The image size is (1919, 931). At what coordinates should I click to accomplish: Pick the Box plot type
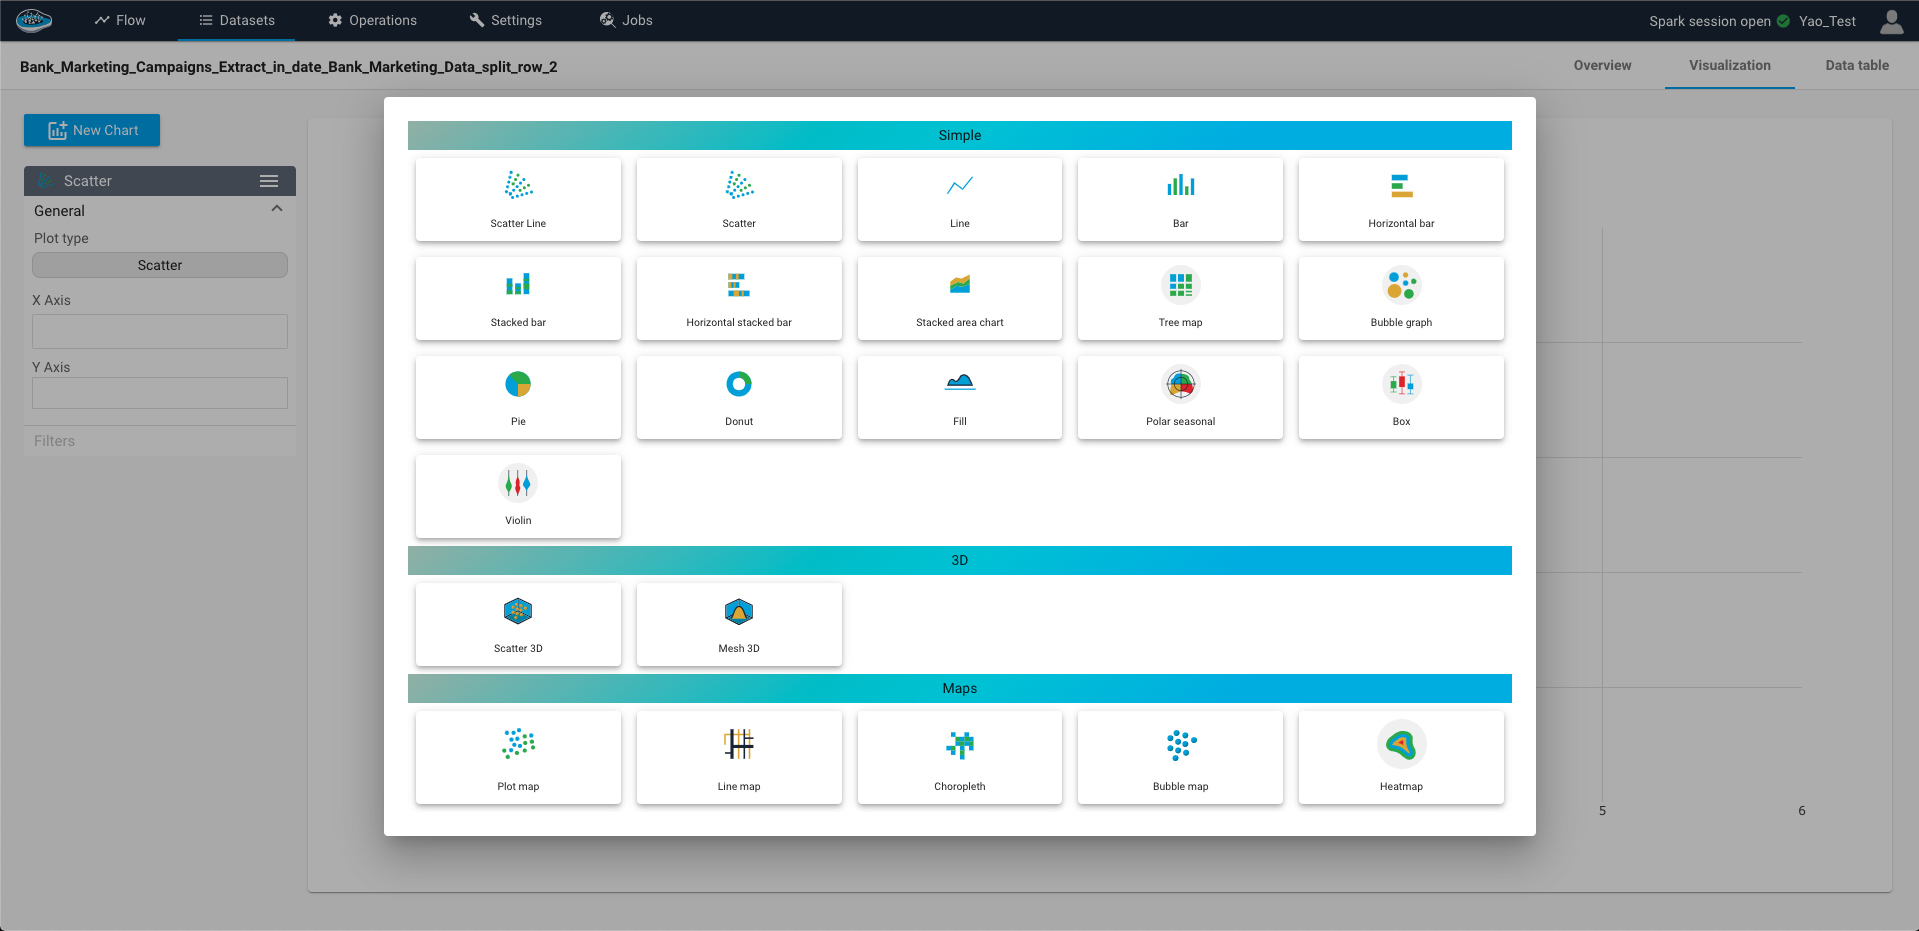(x=1400, y=396)
